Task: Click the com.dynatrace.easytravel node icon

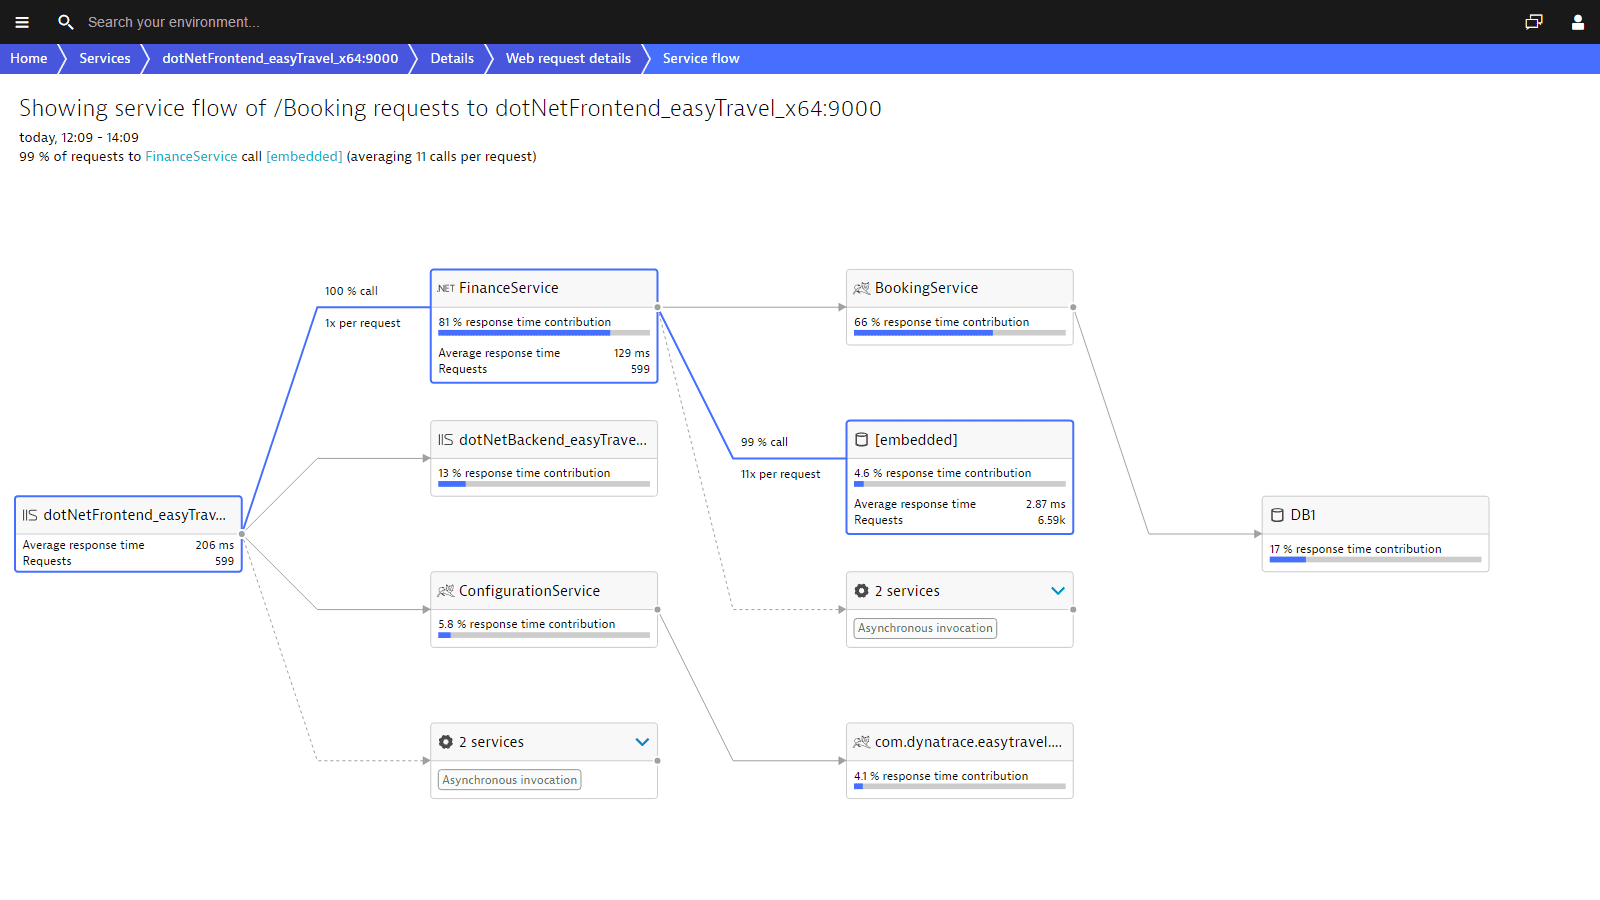Action: click(x=862, y=742)
